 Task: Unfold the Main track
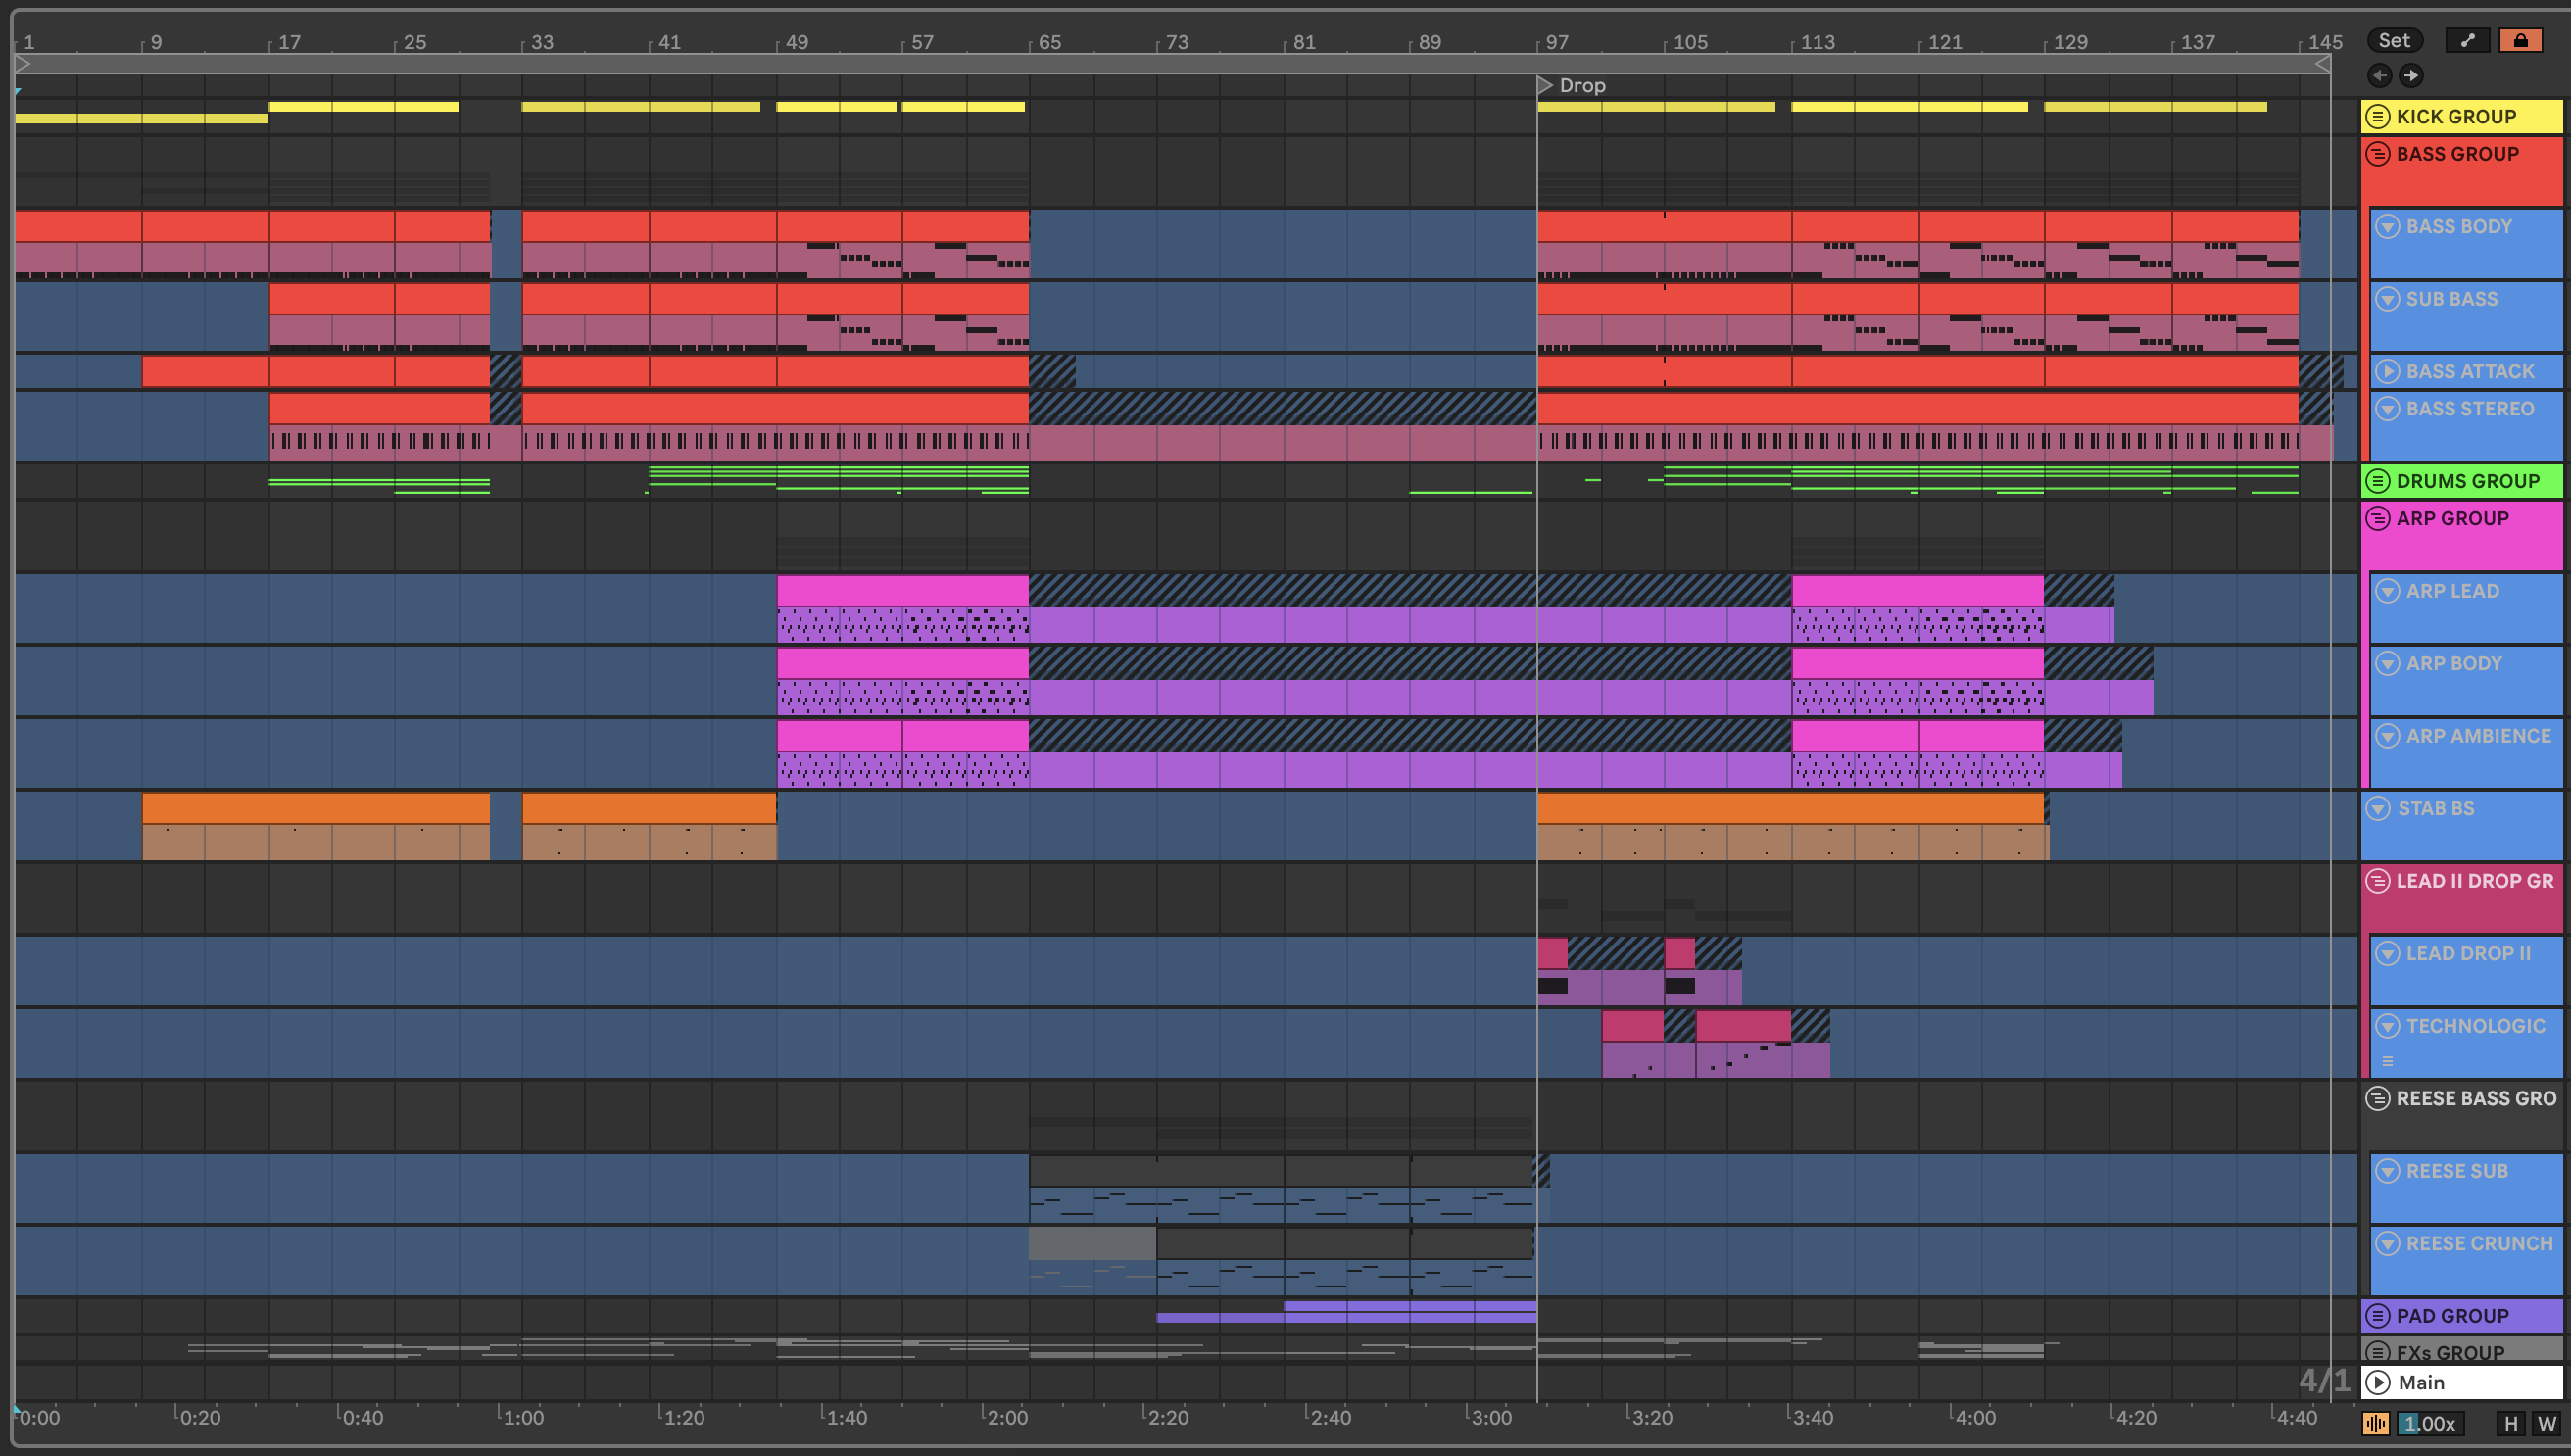[2378, 1383]
